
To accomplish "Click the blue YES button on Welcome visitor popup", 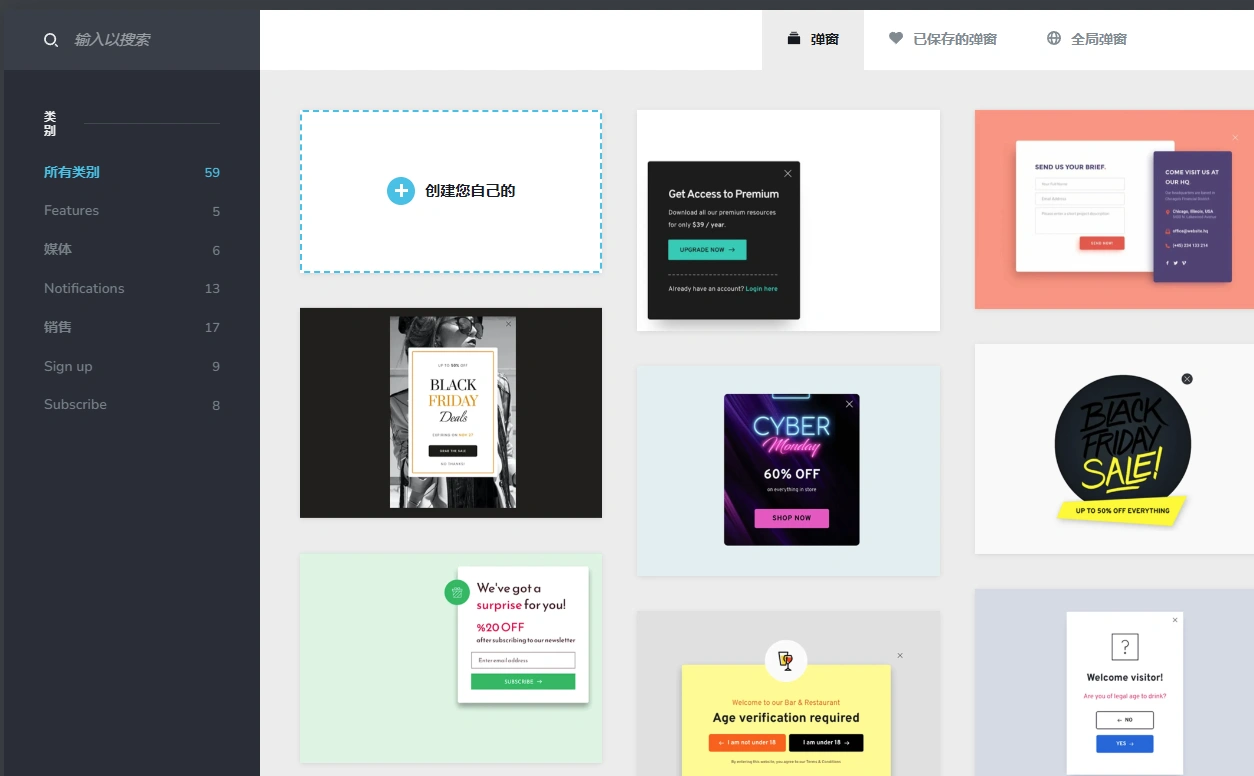I will [x=1124, y=743].
